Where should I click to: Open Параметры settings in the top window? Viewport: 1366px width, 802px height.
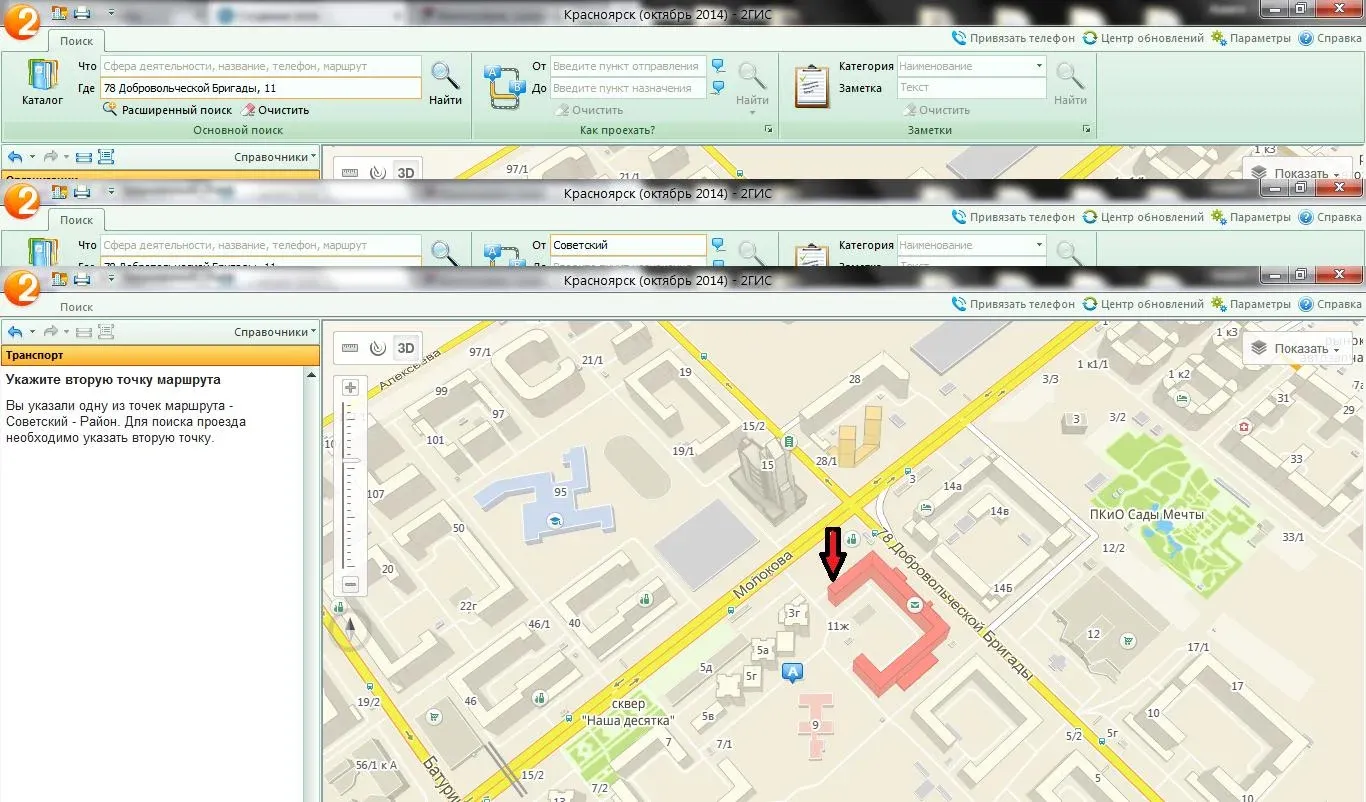point(1251,38)
